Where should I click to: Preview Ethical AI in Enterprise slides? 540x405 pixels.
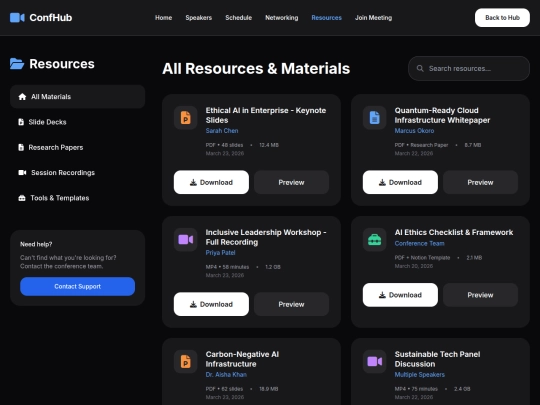pyautogui.click(x=291, y=182)
